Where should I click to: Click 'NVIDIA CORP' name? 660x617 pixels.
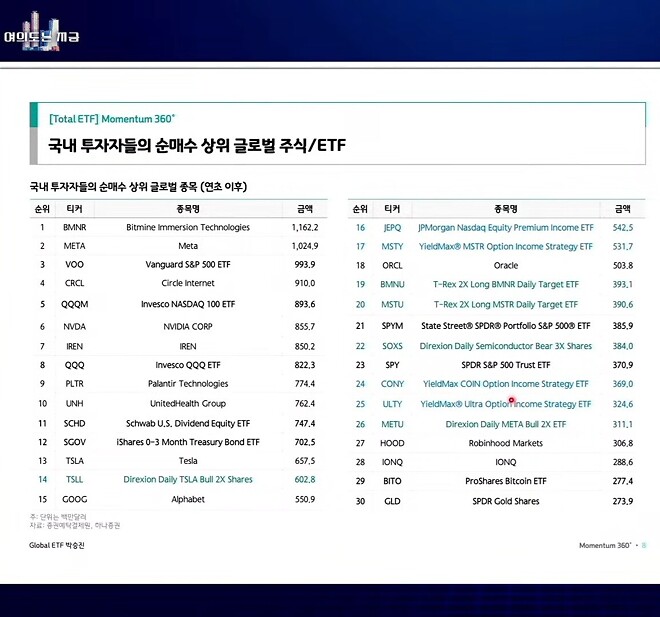coord(188,327)
